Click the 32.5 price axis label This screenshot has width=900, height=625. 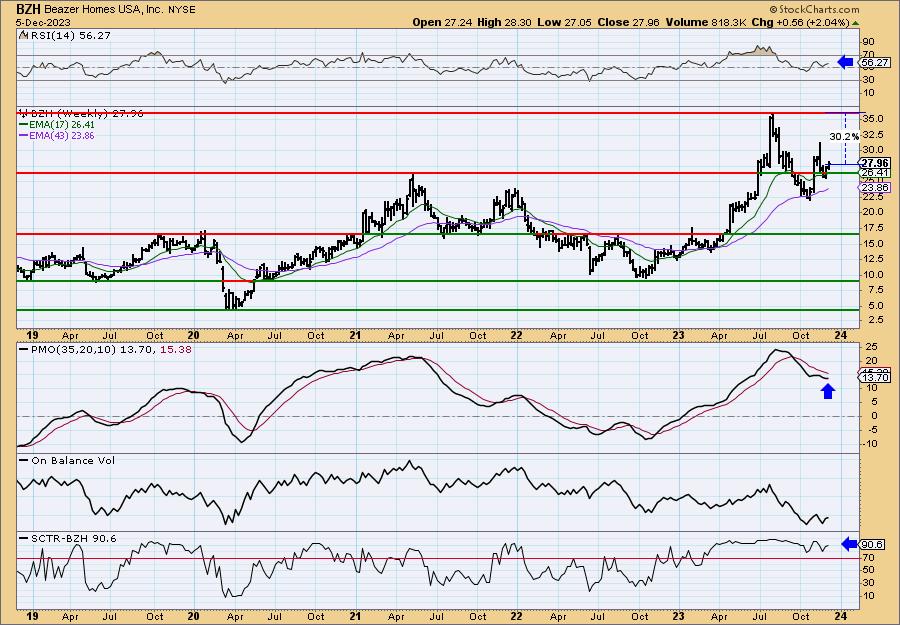click(872, 134)
